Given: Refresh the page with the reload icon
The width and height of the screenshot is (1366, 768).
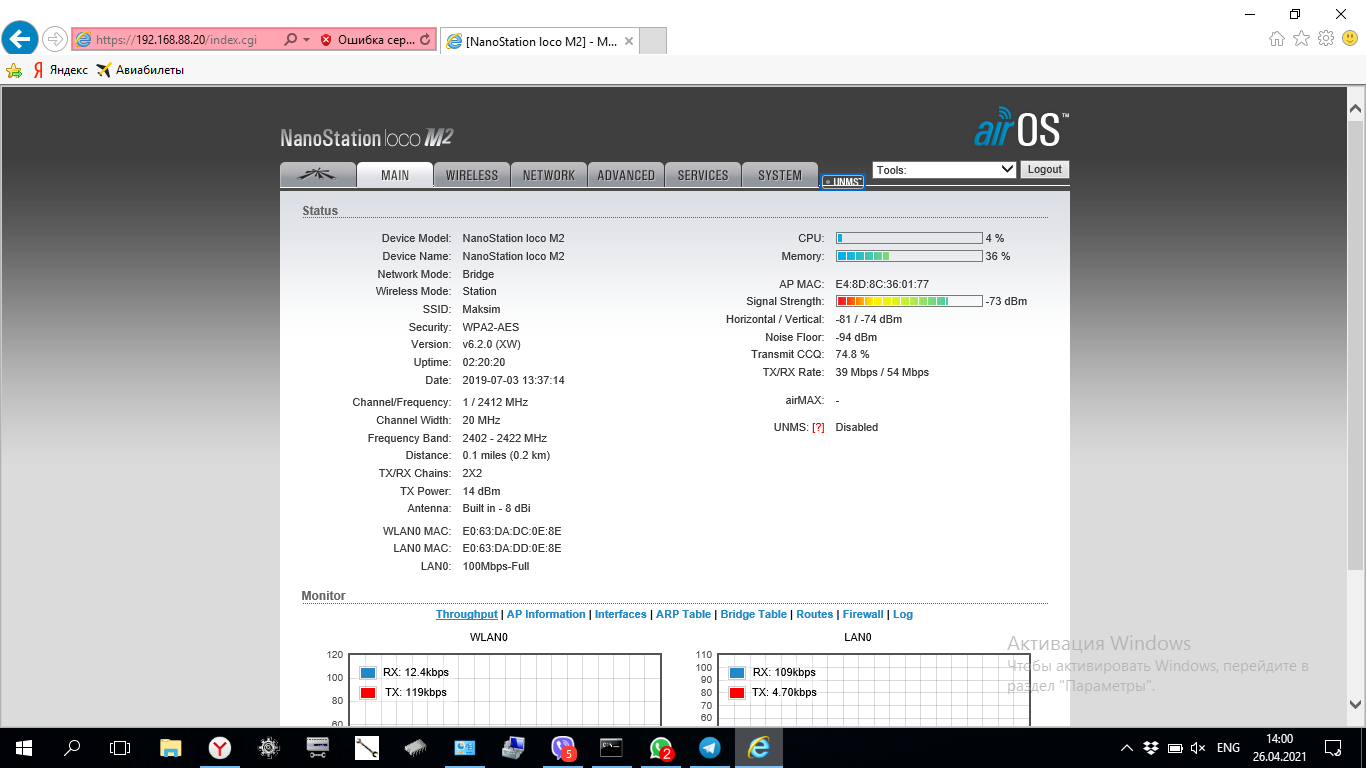Looking at the screenshot, I should [426, 40].
